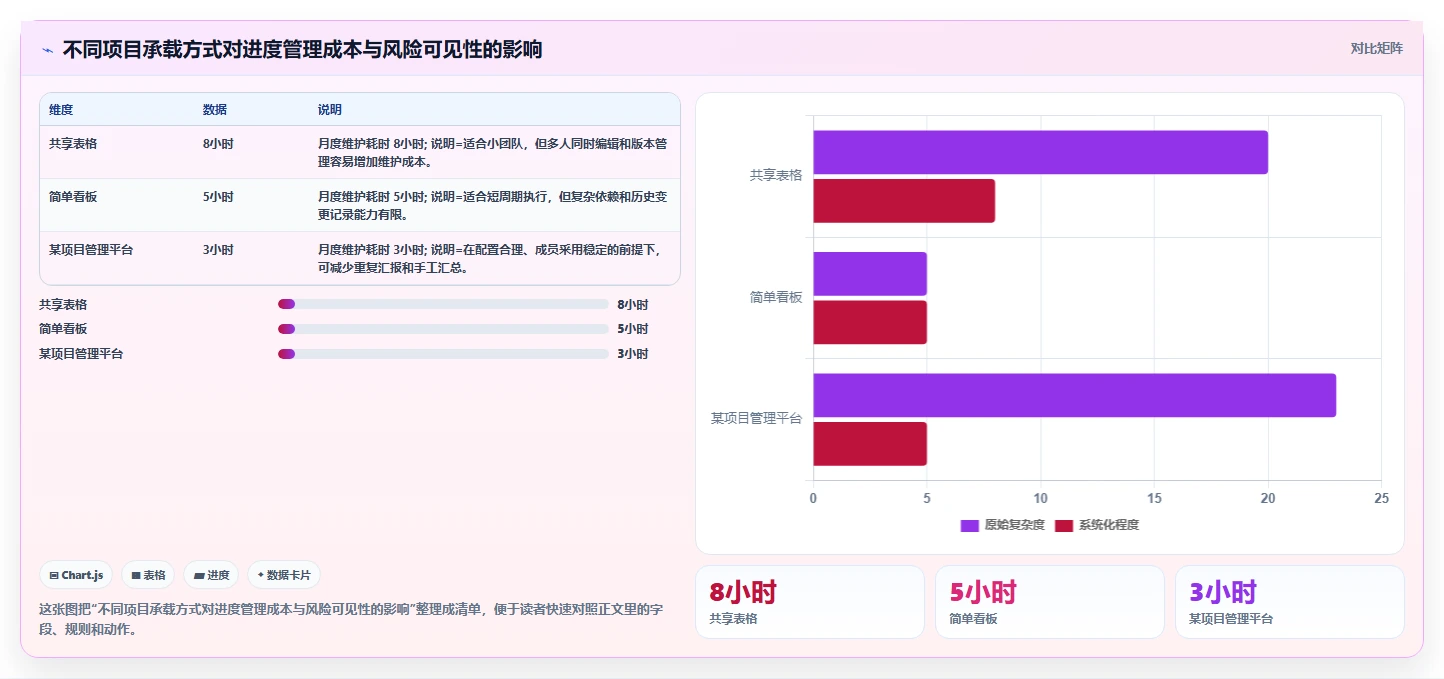The width and height of the screenshot is (1444, 679).
Task: Select the 表格 tag chip
Action: [x=148, y=575]
